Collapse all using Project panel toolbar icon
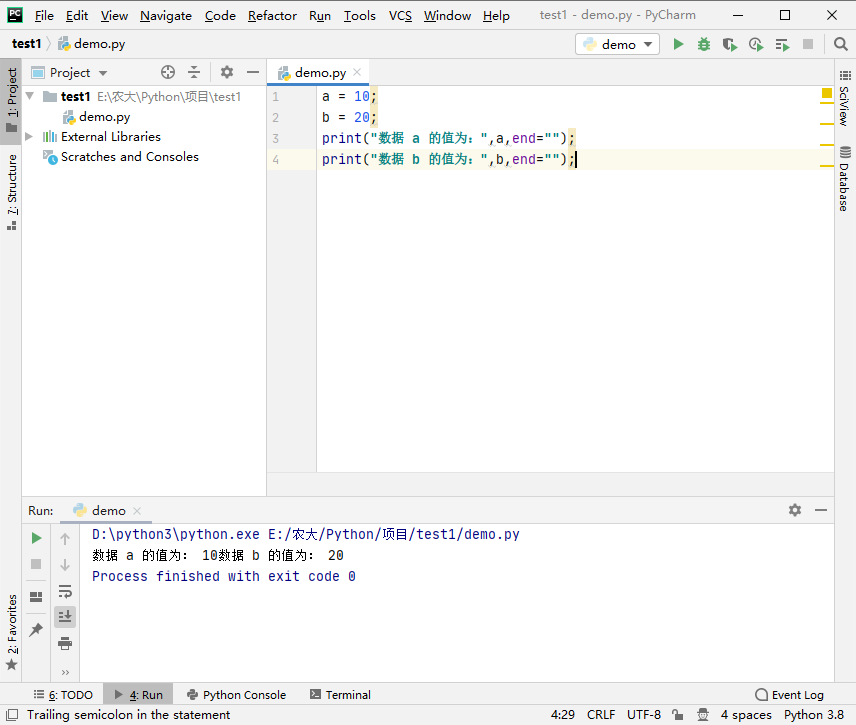Image resolution: width=856 pixels, height=725 pixels. pos(194,72)
